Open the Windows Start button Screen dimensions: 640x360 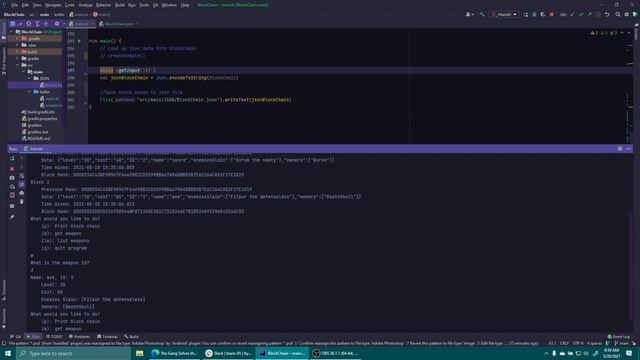(8, 353)
